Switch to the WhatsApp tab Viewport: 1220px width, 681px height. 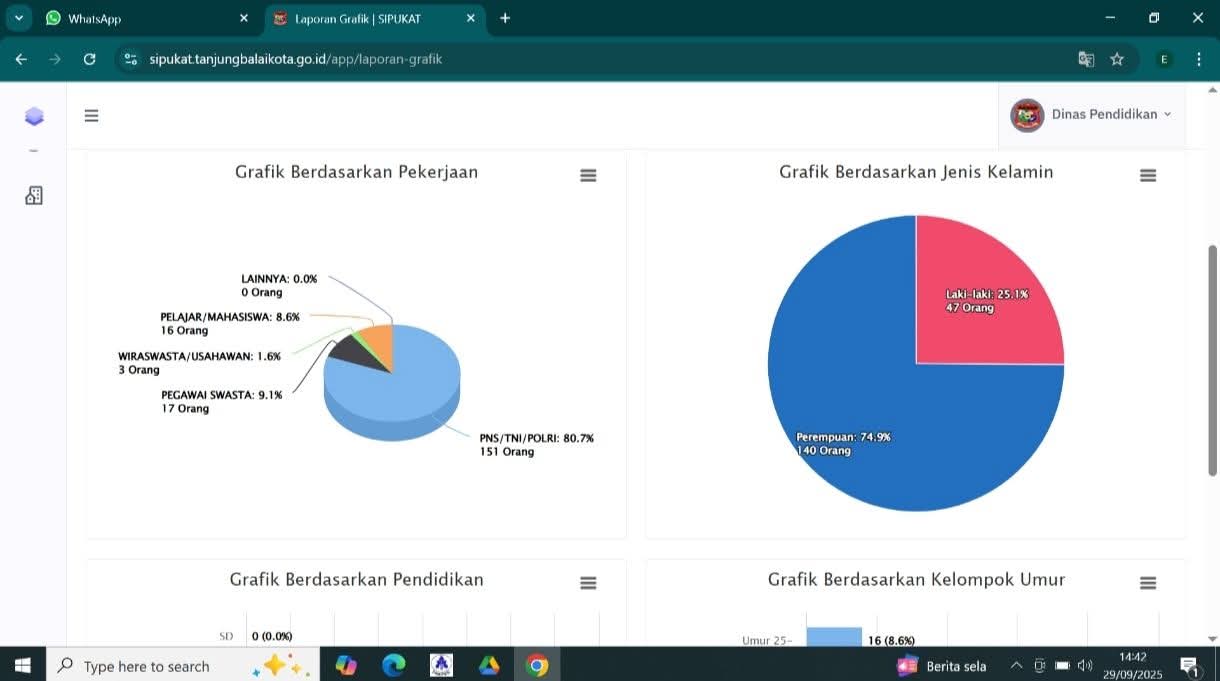click(140, 18)
